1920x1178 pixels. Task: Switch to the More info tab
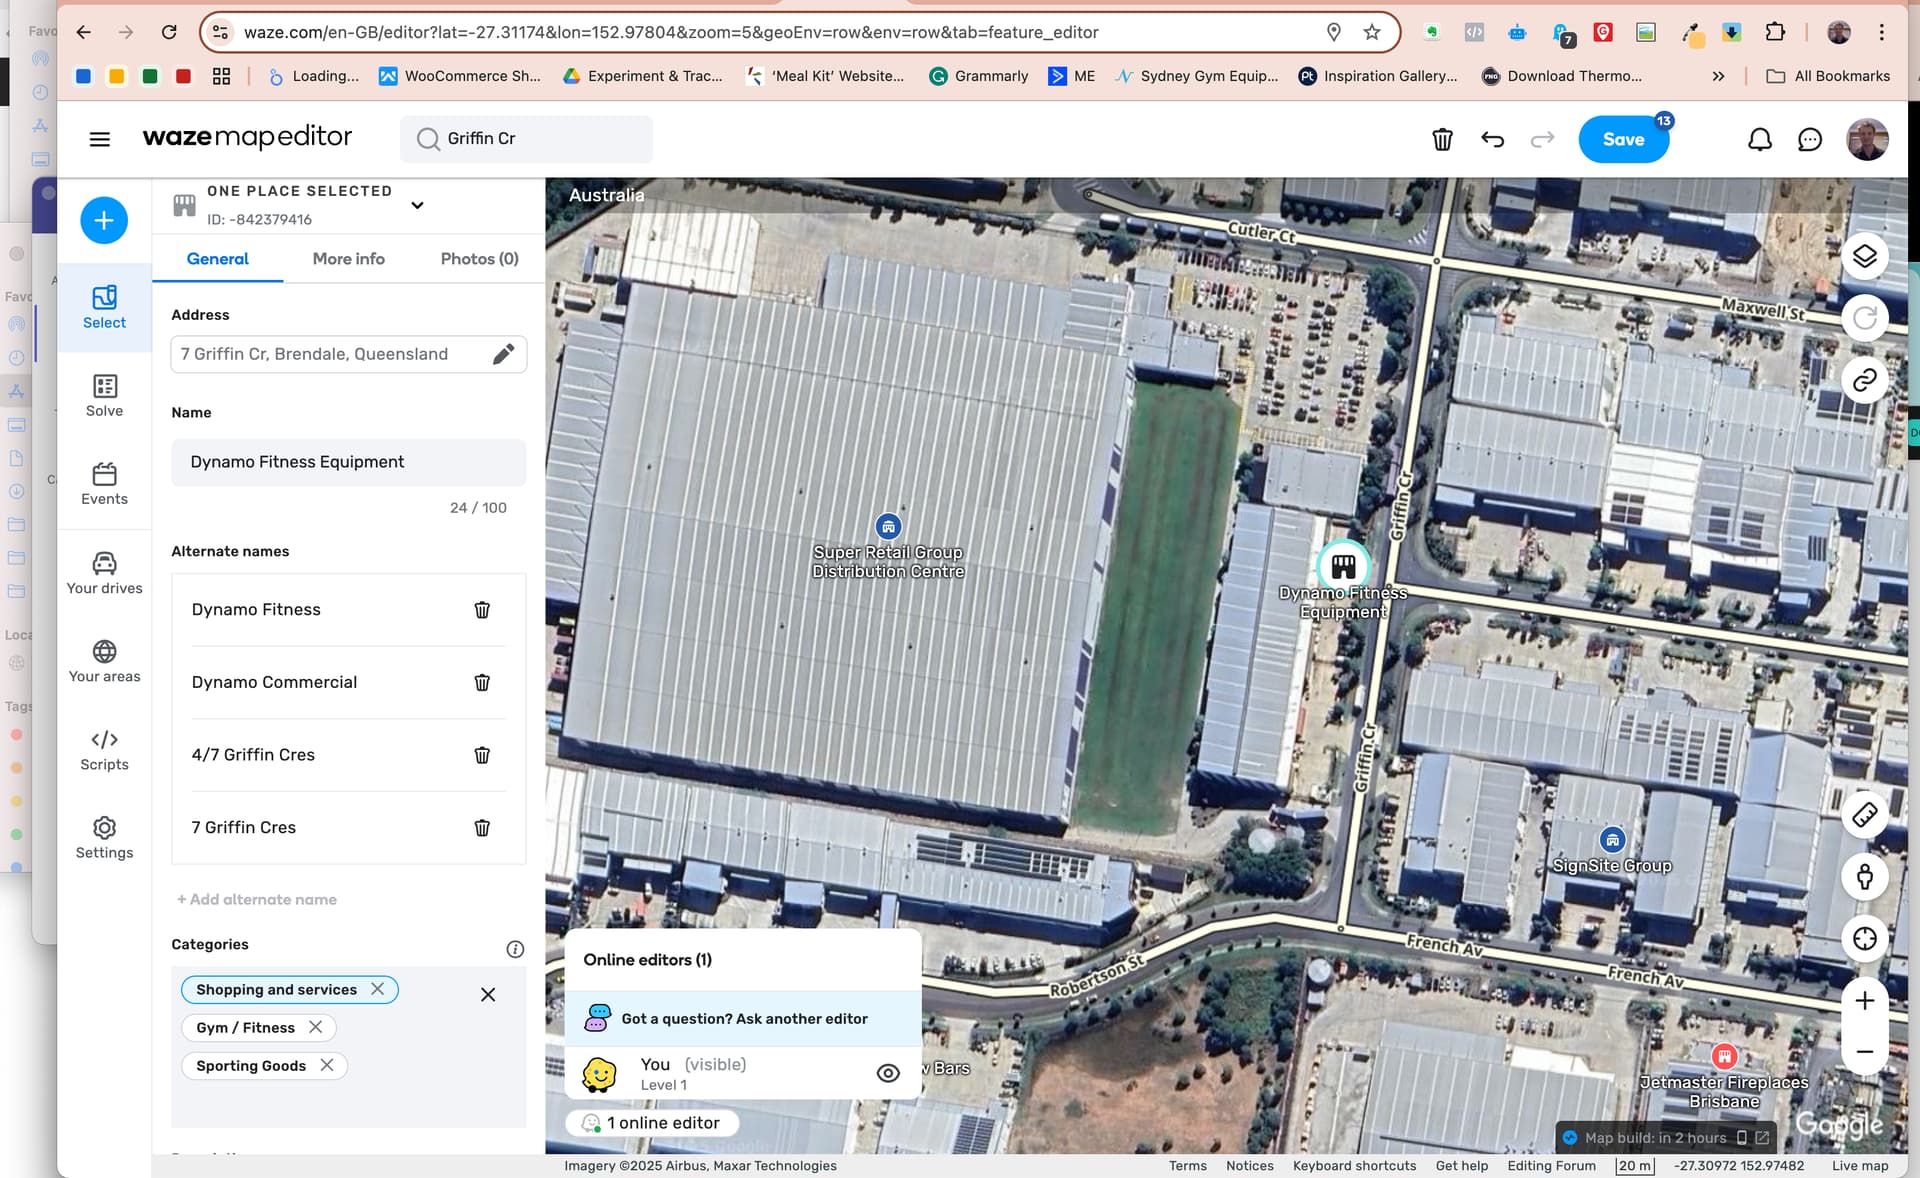click(348, 259)
